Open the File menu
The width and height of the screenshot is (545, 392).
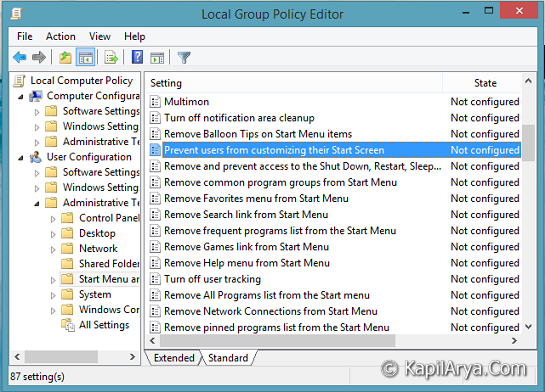tap(25, 36)
